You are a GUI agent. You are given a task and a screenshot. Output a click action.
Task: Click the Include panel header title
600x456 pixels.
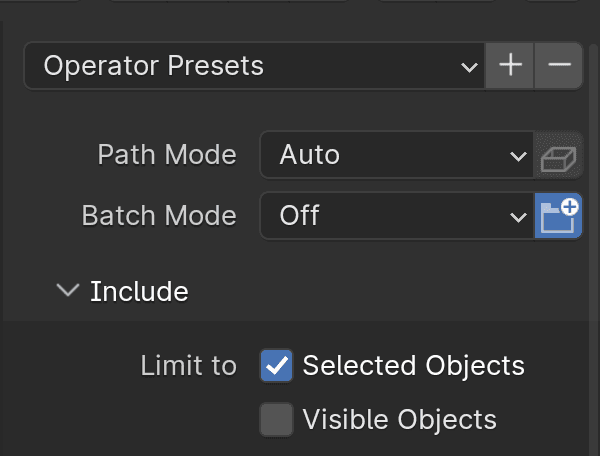(139, 292)
